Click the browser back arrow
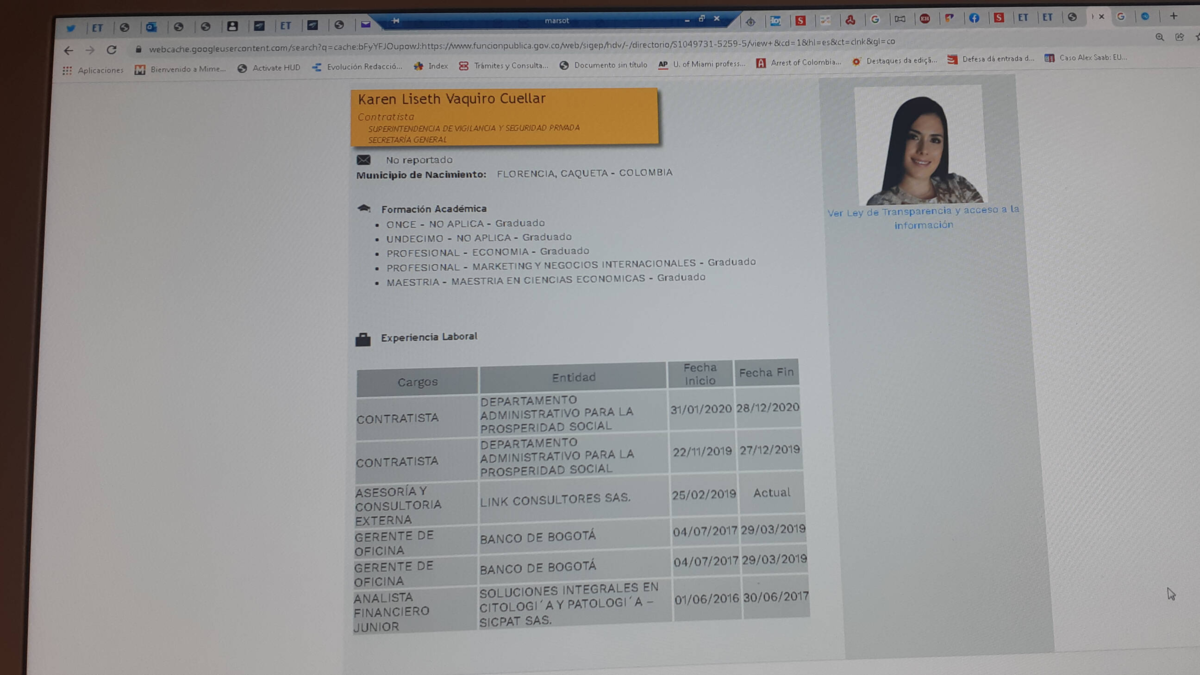This screenshot has width=1200, height=675. [x=68, y=50]
